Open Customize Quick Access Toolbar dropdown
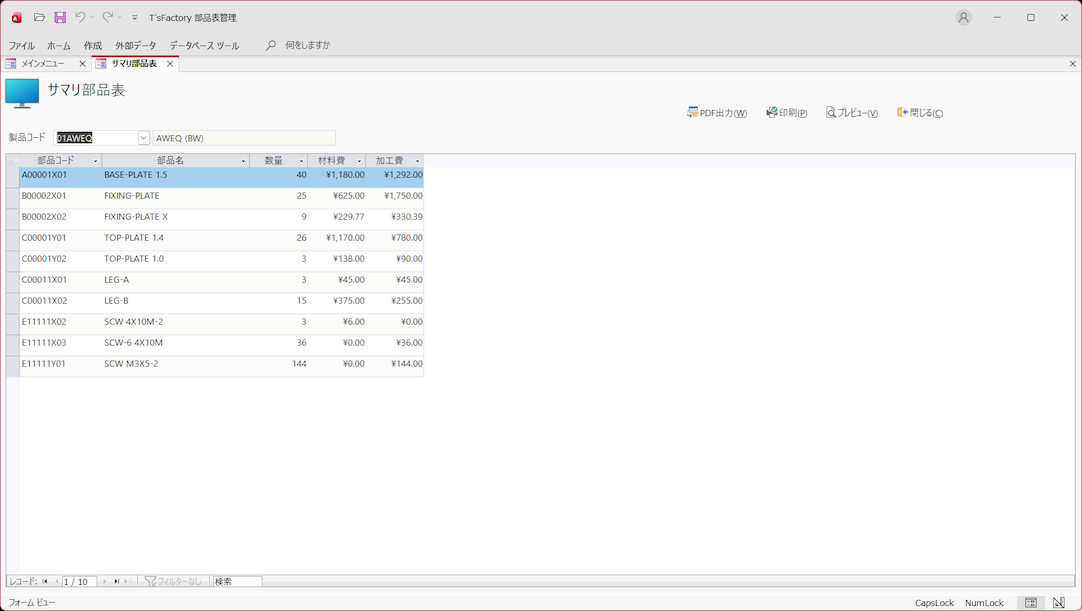1082x611 pixels. tap(135, 18)
